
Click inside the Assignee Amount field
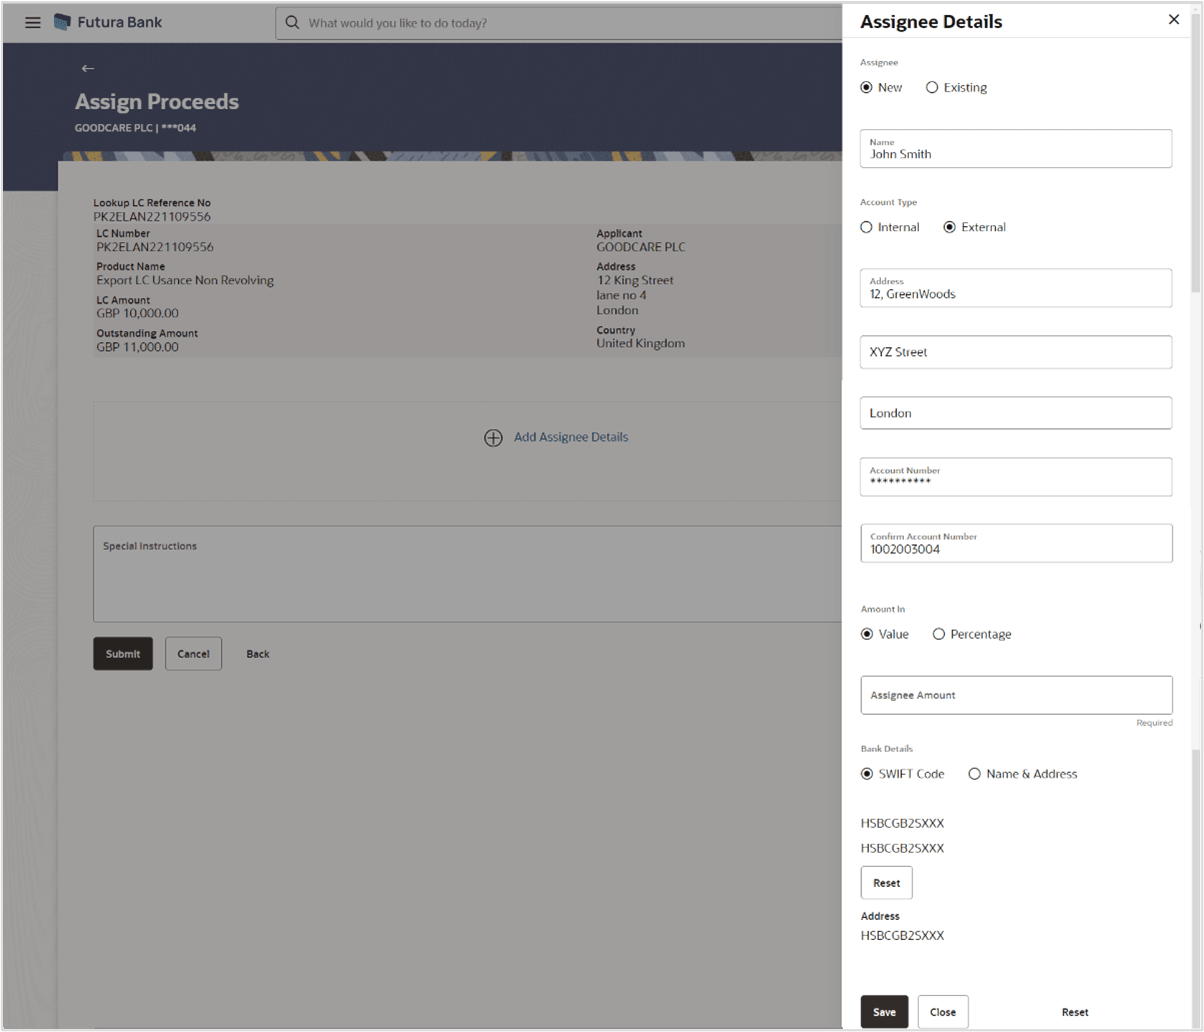(1015, 694)
